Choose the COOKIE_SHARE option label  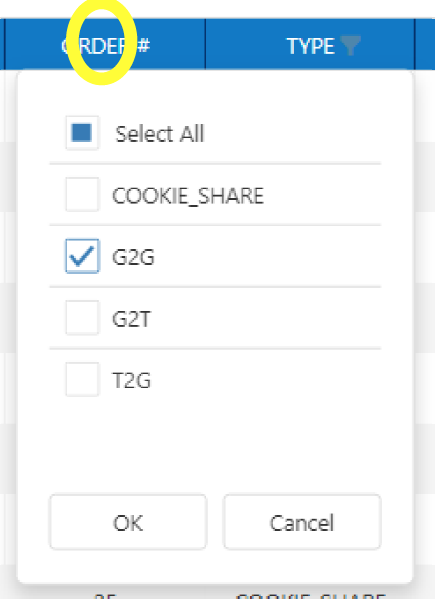188,196
